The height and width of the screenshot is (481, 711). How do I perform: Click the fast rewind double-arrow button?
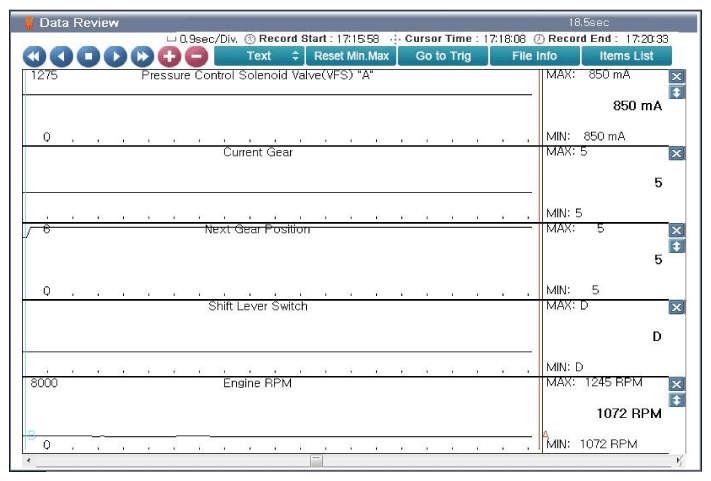[34, 57]
